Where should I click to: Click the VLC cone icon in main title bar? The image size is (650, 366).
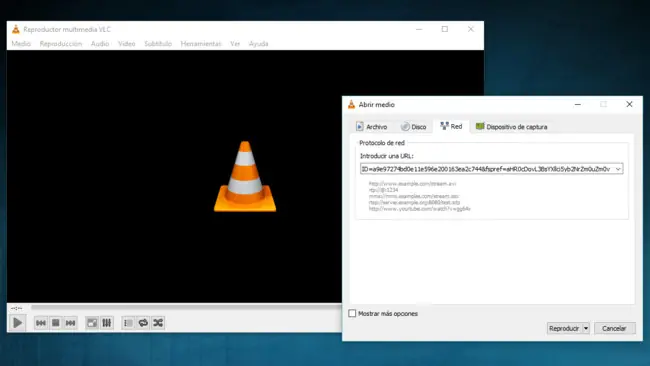[16, 29]
